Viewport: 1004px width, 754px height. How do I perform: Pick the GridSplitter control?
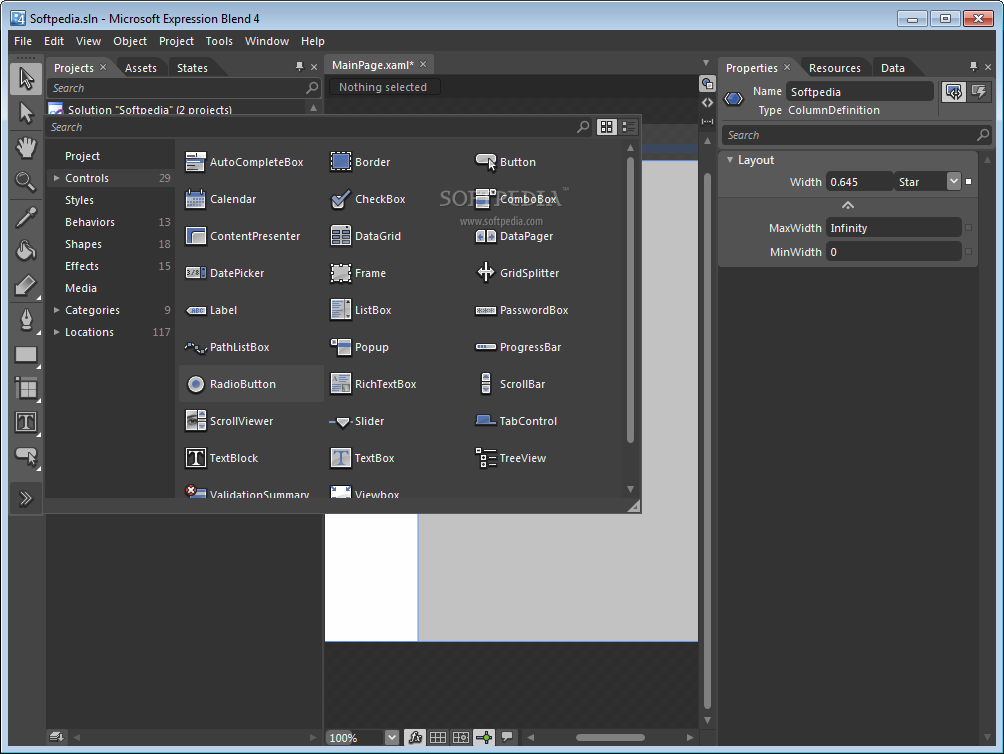pos(518,273)
